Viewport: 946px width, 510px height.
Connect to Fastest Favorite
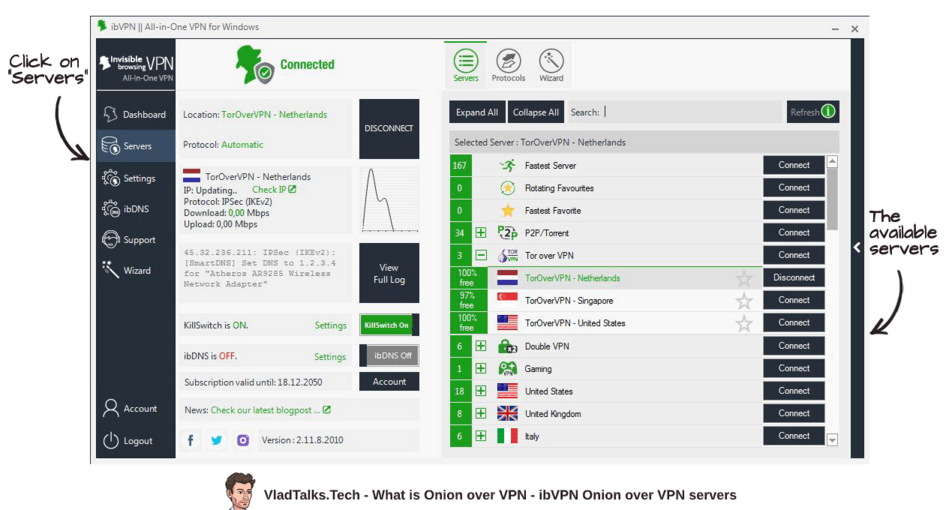pyautogui.click(x=793, y=210)
